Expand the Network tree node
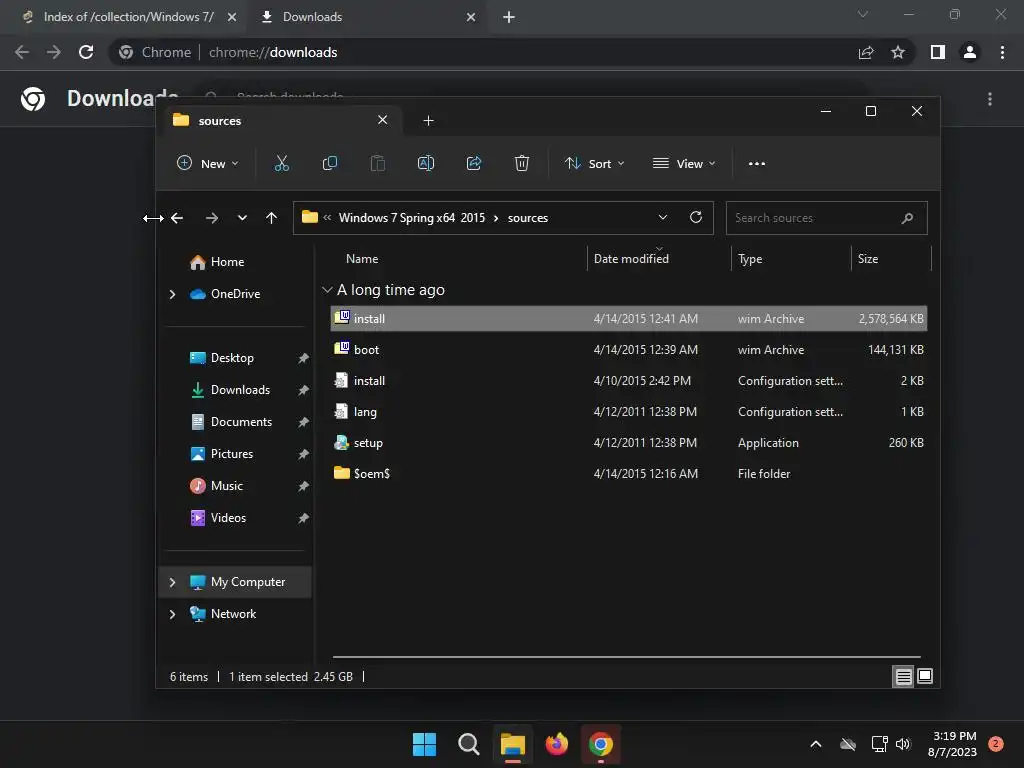Screen dimensions: 1024x768 coord(172,614)
